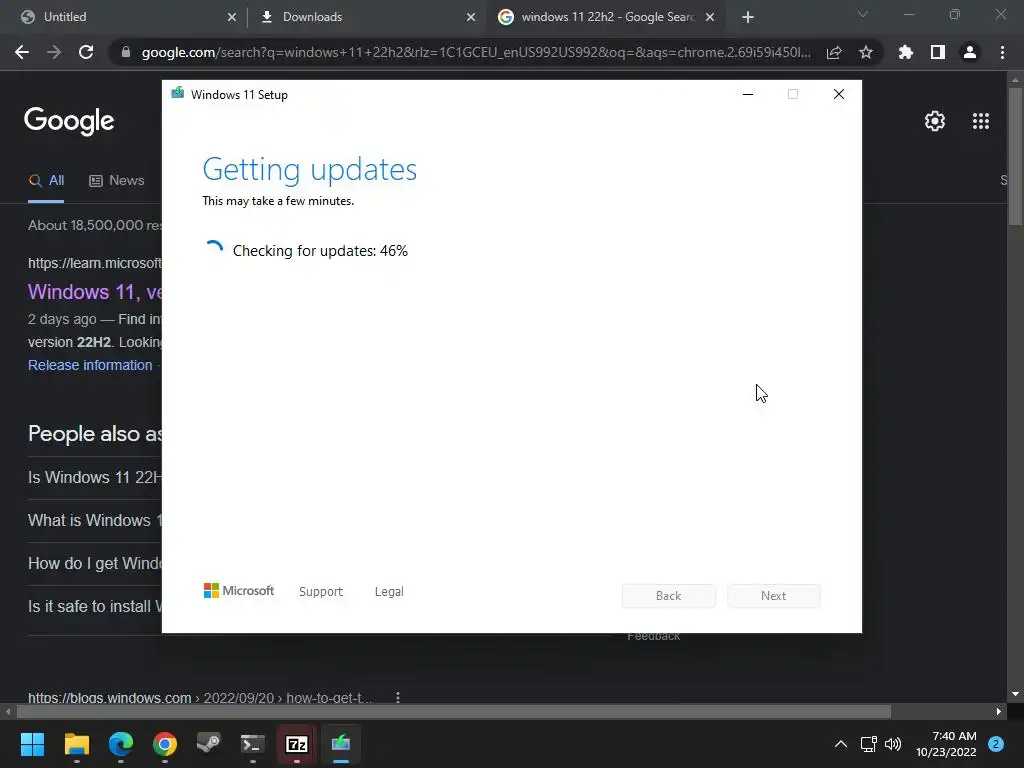Screen dimensions: 1024x768
Task: Click the address bar URL field
Action: (x=476, y=52)
